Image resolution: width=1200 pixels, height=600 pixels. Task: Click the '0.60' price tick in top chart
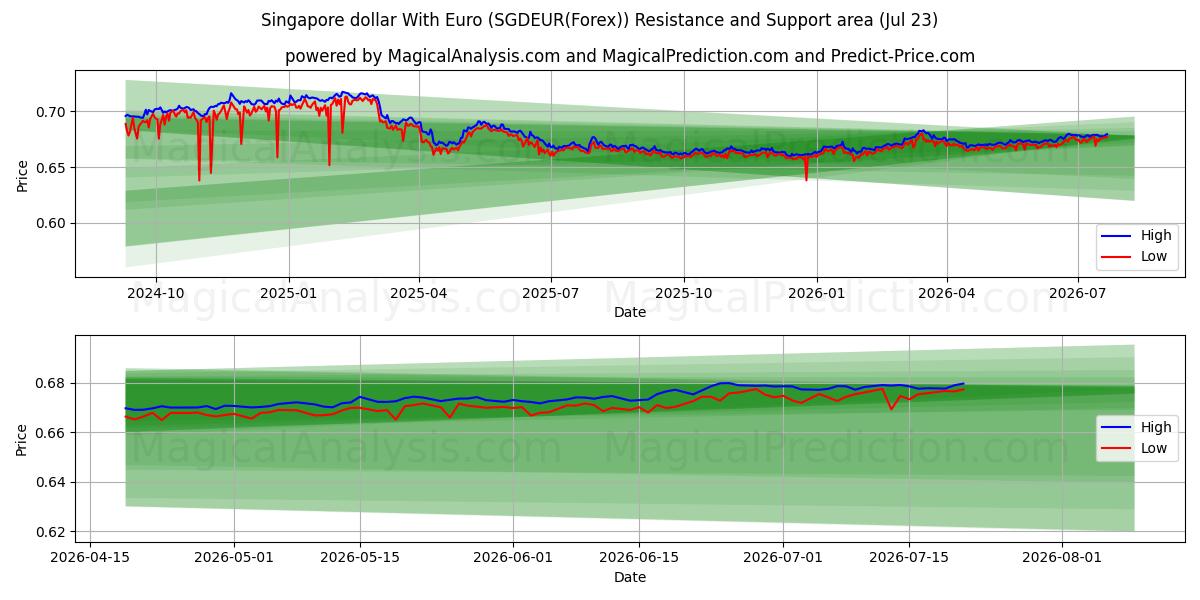[x=52, y=224]
